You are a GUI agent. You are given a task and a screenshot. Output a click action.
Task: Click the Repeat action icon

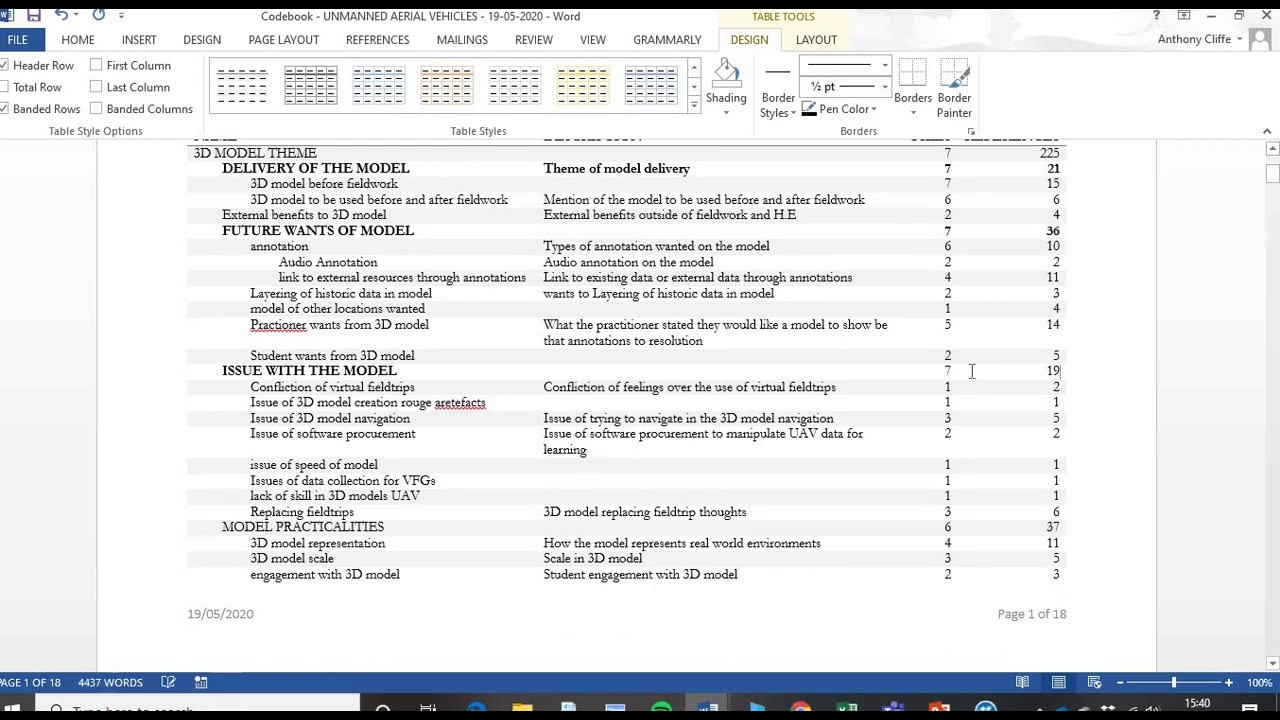(98, 15)
